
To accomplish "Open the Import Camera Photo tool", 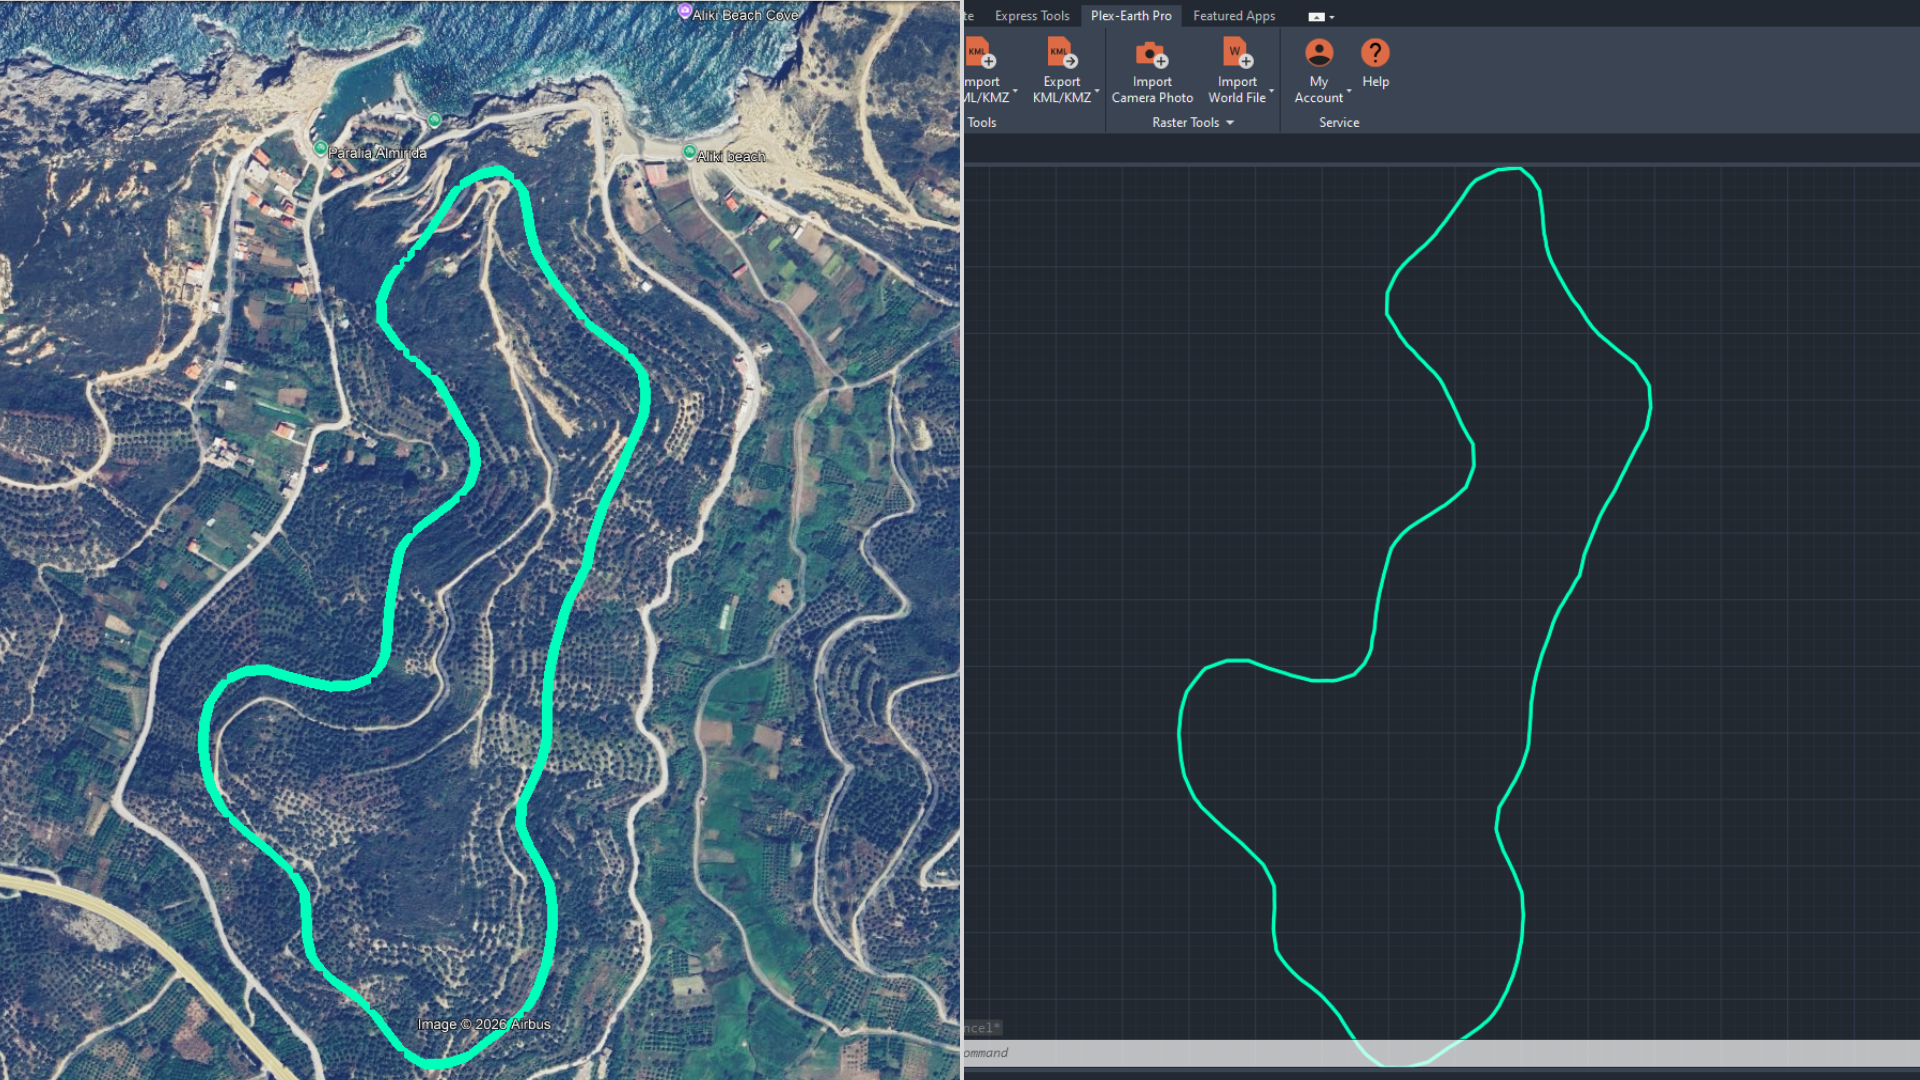I will coord(1152,53).
